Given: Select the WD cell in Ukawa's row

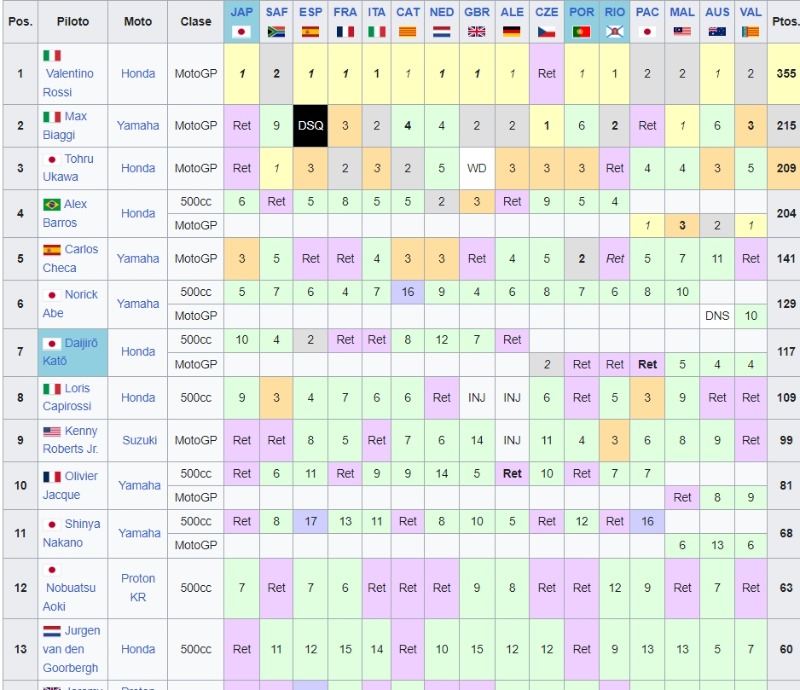Looking at the screenshot, I should point(477,168).
